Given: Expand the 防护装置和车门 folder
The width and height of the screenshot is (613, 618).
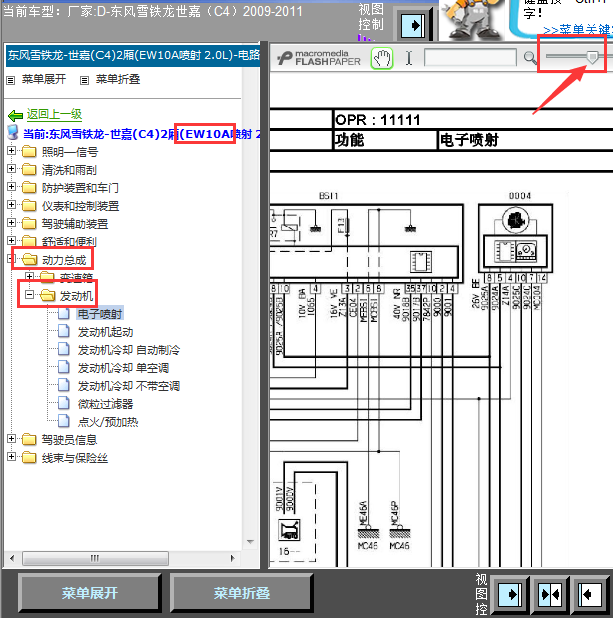Looking at the screenshot, I should [x=11, y=186].
